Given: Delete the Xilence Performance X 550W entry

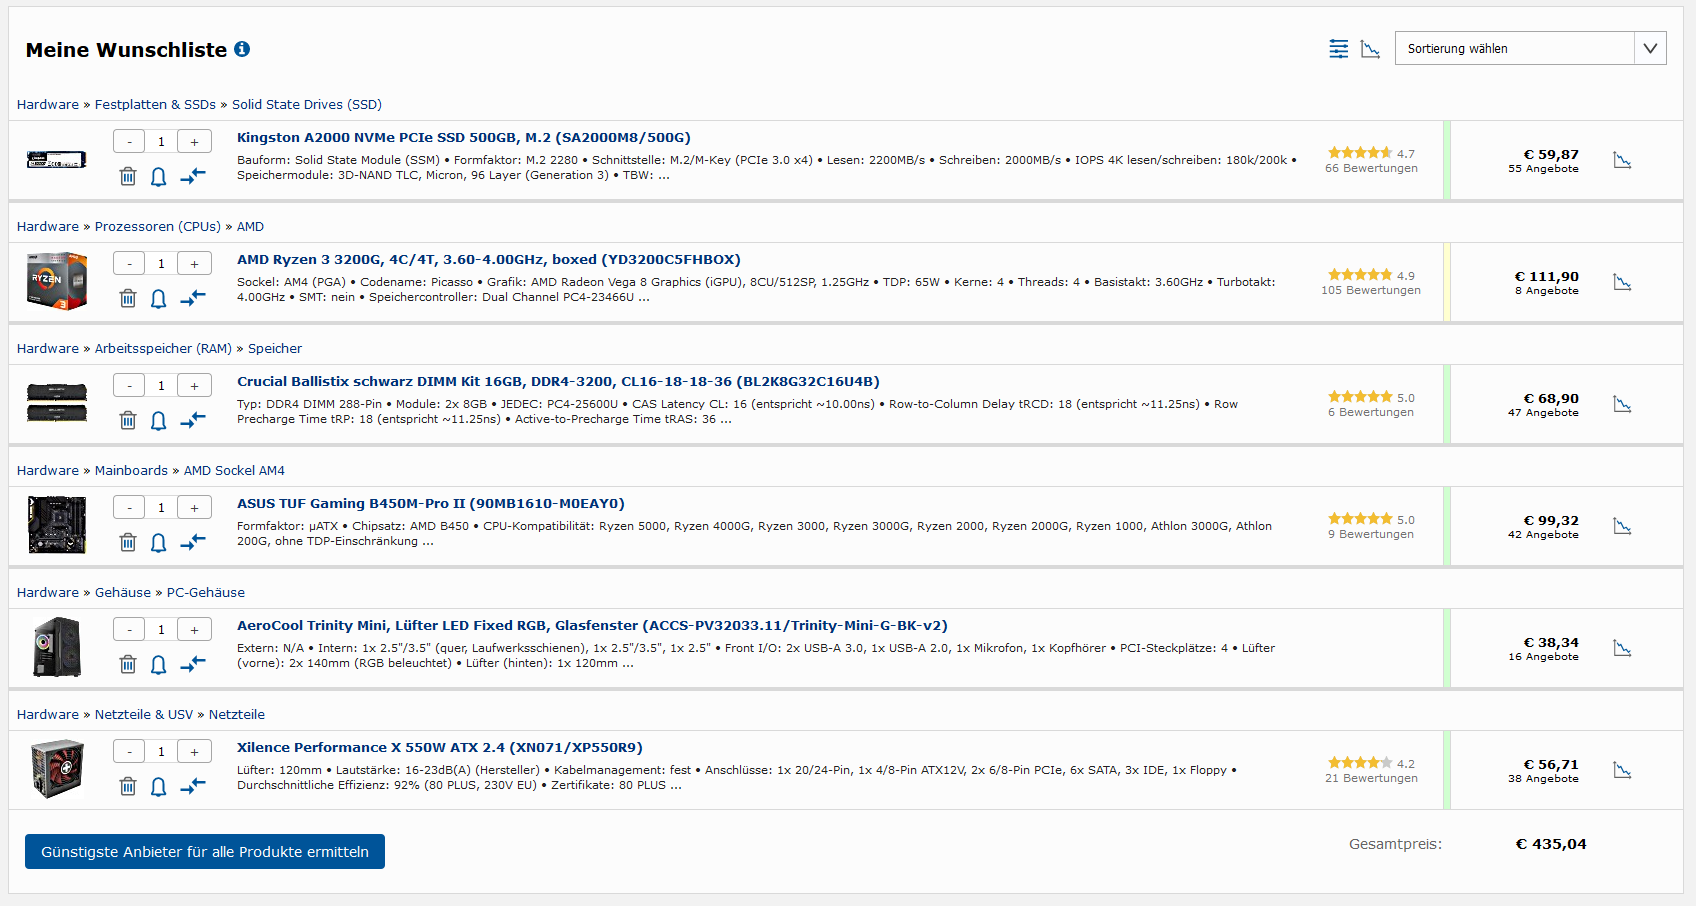Looking at the screenshot, I should [128, 786].
